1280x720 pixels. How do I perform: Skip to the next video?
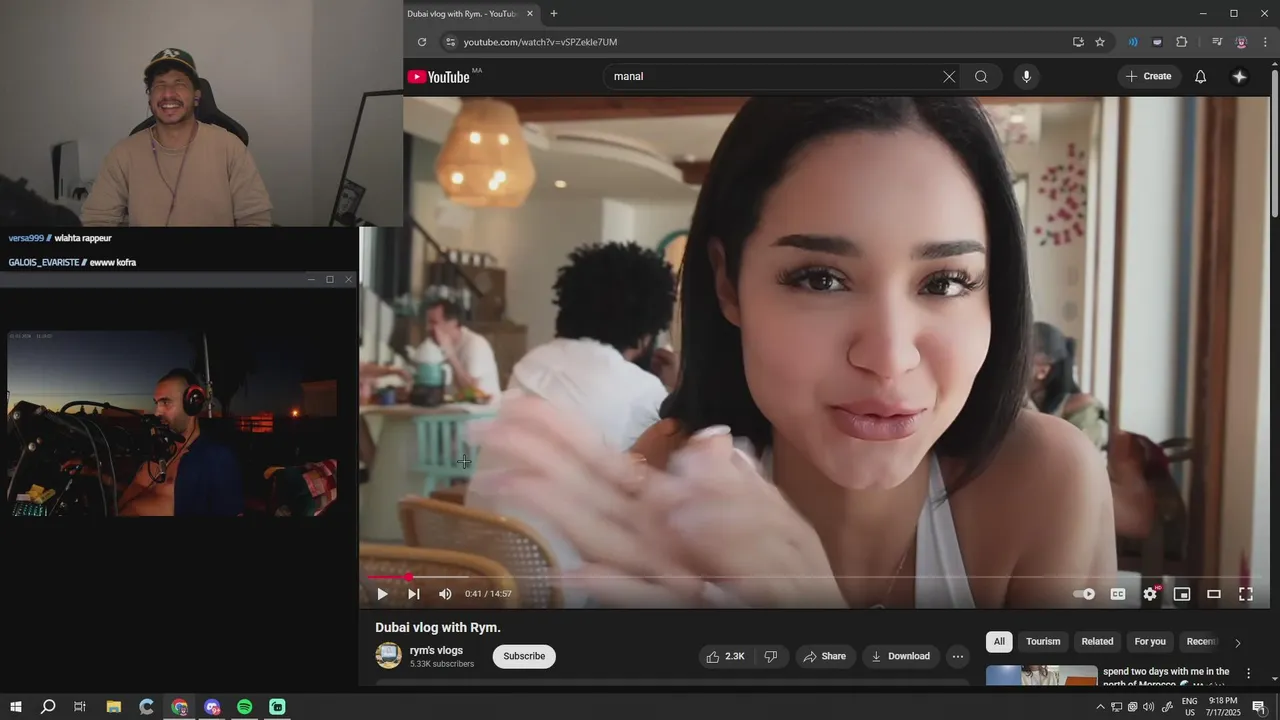click(x=413, y=594)
